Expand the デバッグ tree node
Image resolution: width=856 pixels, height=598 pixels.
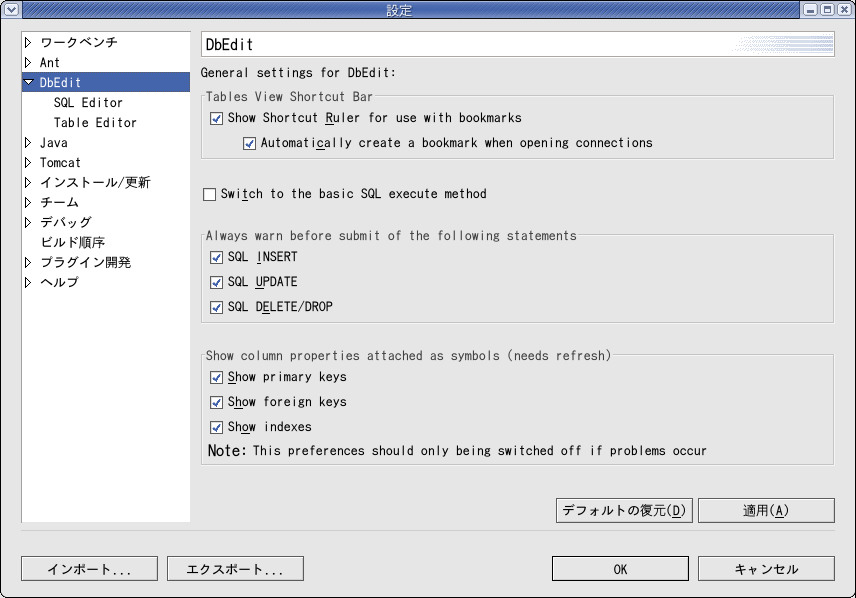tap(28, 222)
